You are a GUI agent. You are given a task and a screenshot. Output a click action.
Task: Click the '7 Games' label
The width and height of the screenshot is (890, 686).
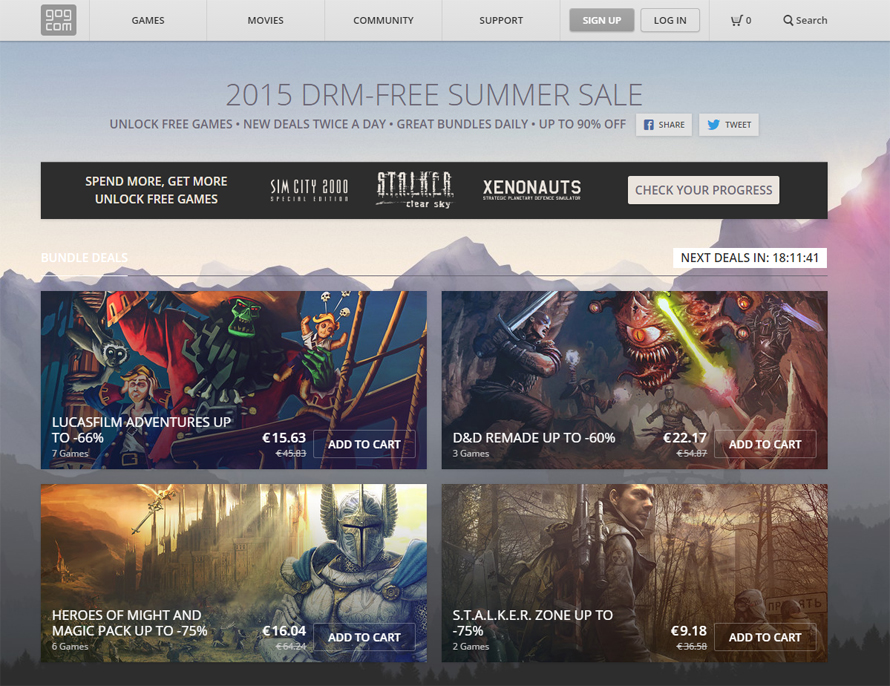(x=70, y=453)
